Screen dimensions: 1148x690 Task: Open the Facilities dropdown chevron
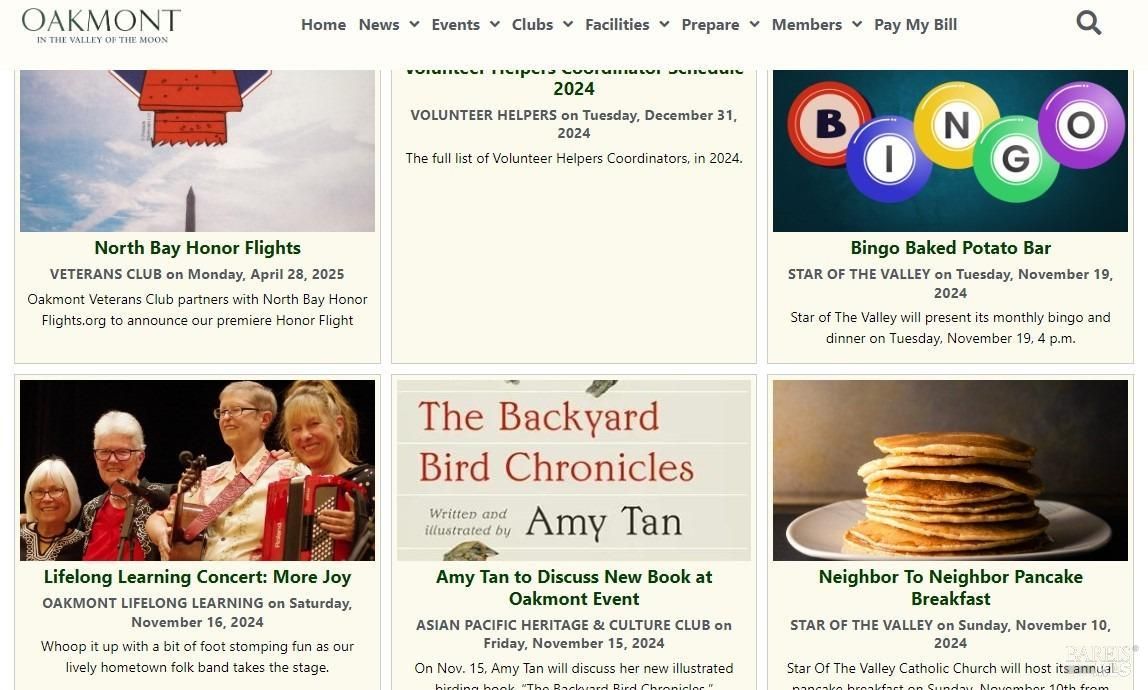coord(664,25)
